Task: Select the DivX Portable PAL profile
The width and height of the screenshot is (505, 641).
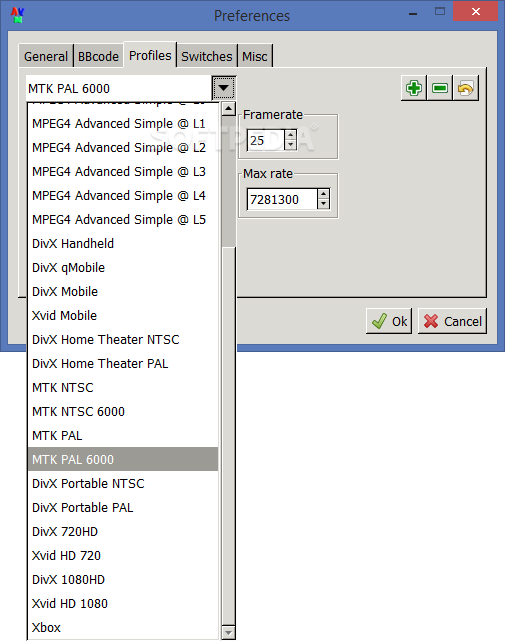Action: click(123, 508)
